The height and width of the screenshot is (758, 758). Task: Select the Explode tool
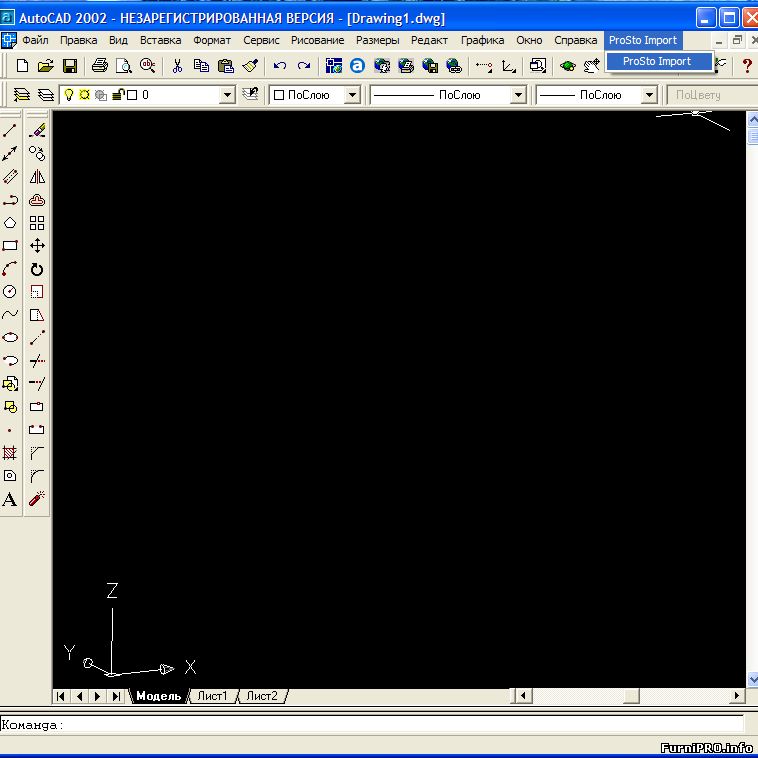pos(37,499)
